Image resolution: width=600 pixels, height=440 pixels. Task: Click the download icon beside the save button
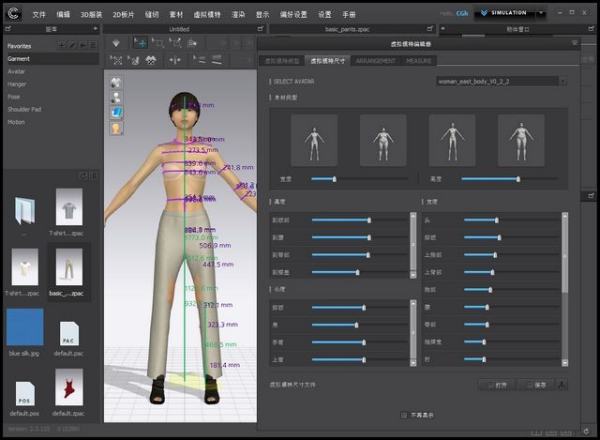coord(560,383)
